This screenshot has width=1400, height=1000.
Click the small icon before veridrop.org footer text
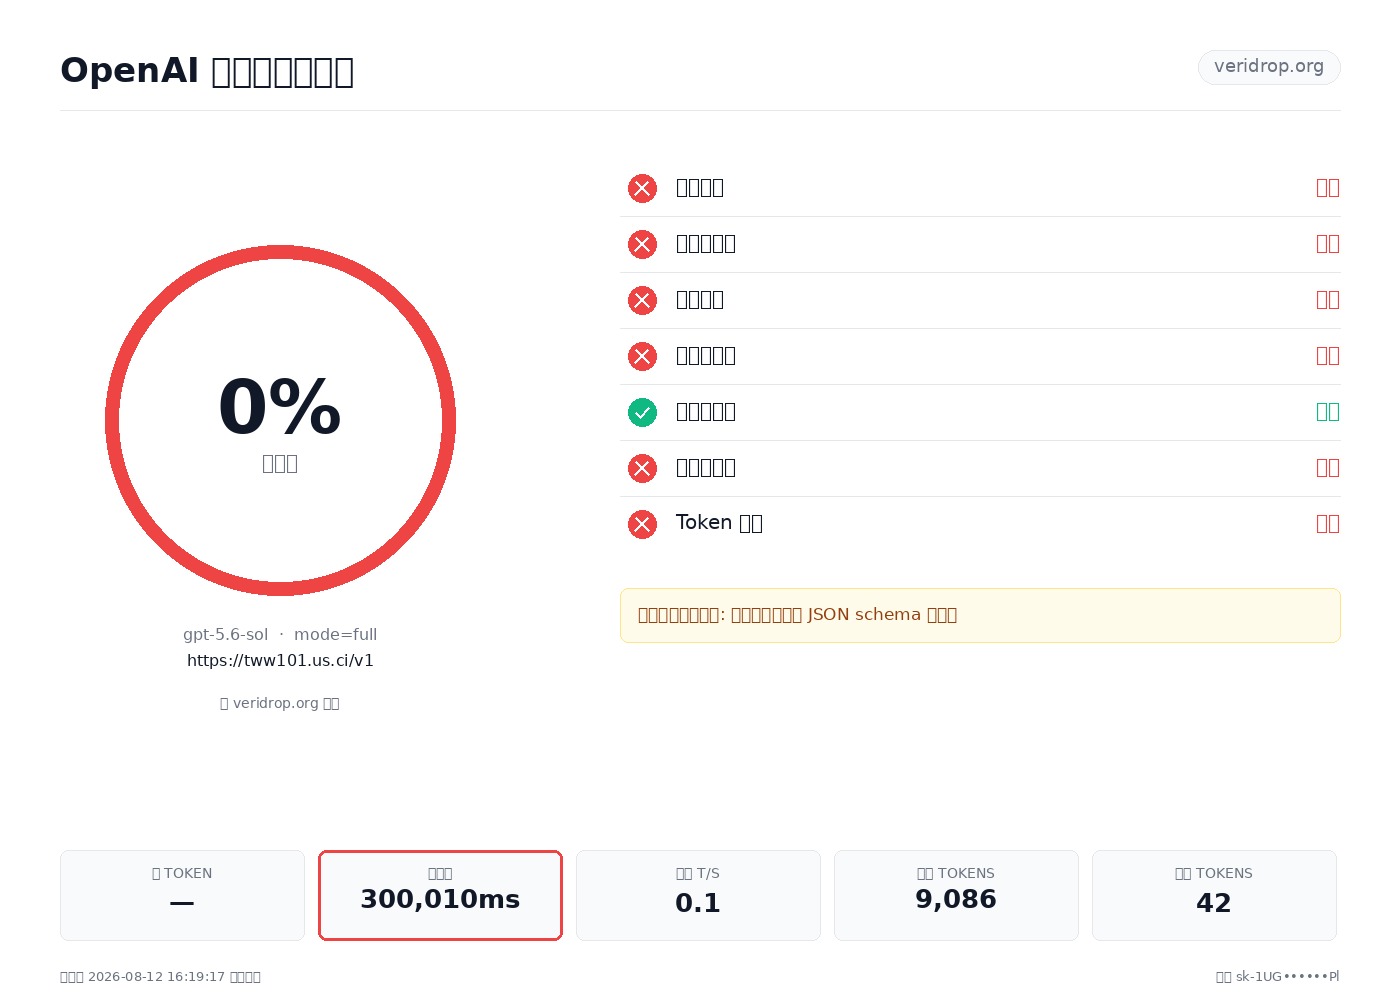(x=224, y=703)
